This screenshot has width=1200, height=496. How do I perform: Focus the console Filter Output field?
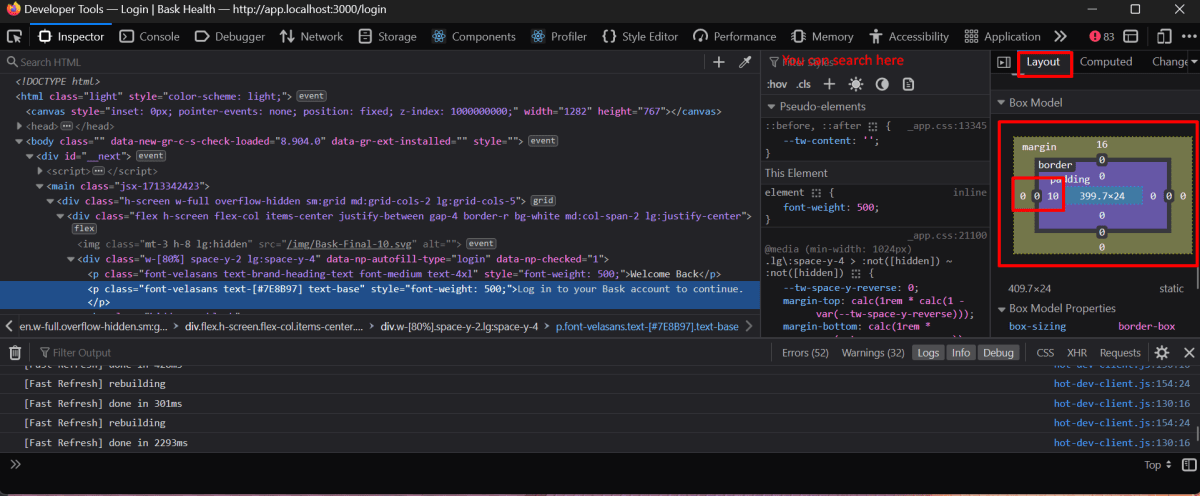coord(400,352)
